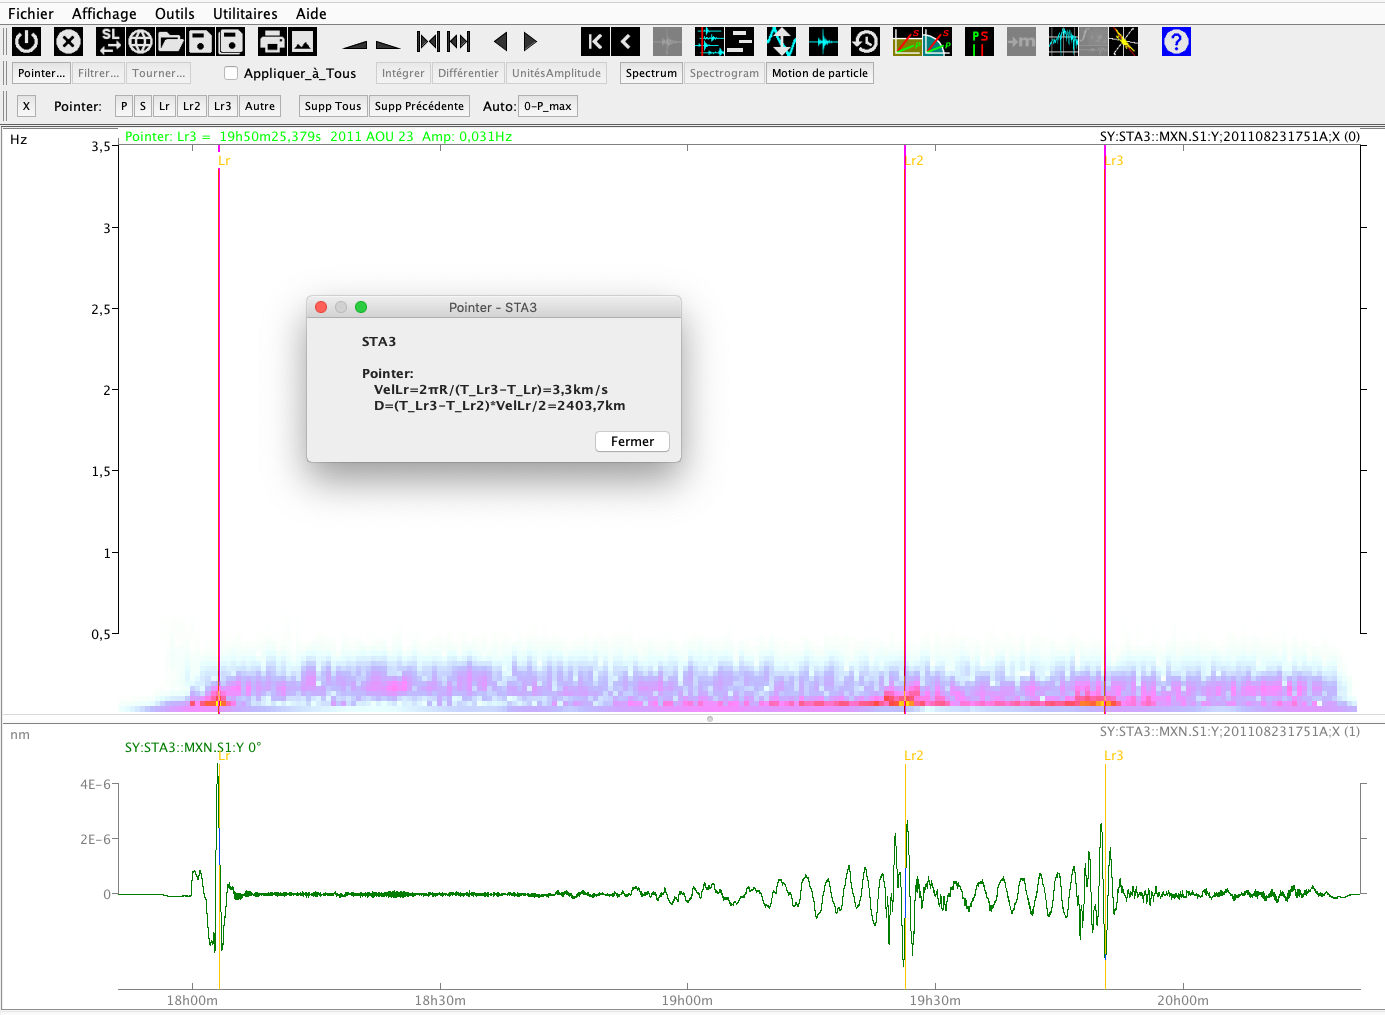Enable the Appliquer_à_Tous checkbox
Image resolution: width=1385 pixels, height=1015 pixels.
tap(231, 73)
